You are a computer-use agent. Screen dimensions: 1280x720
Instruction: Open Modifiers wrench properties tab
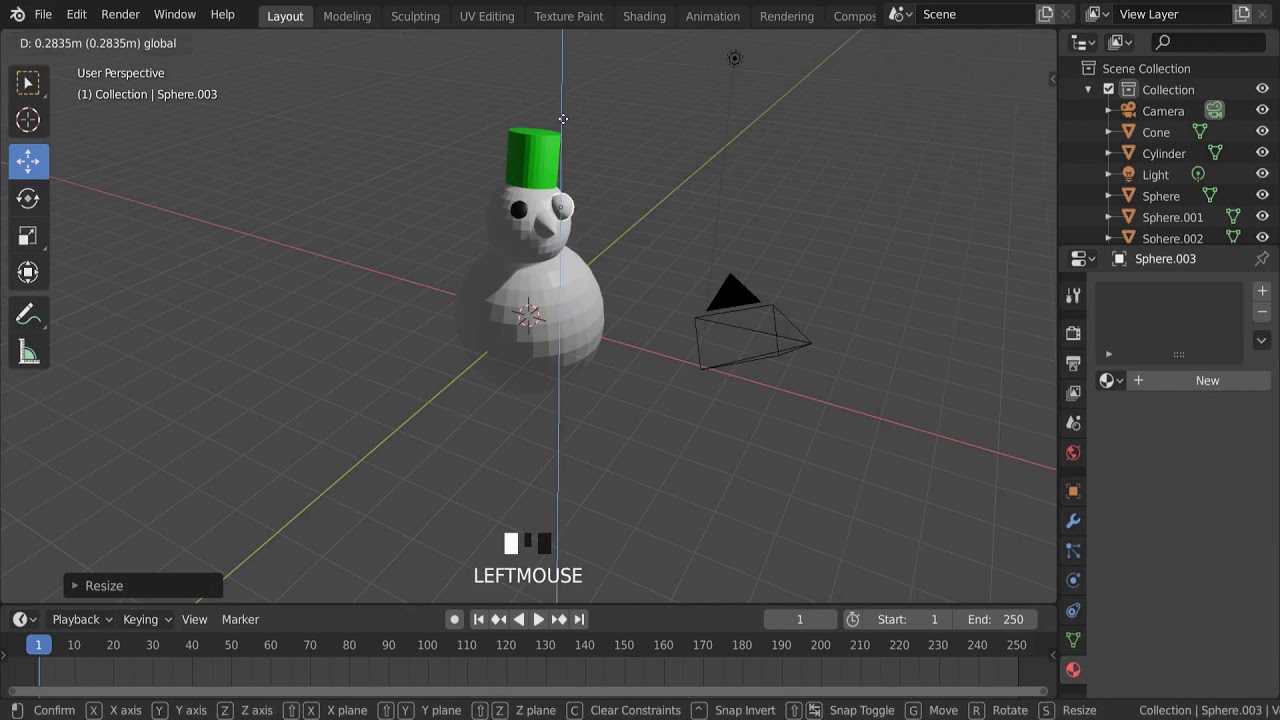click(x=1073, y=521)
